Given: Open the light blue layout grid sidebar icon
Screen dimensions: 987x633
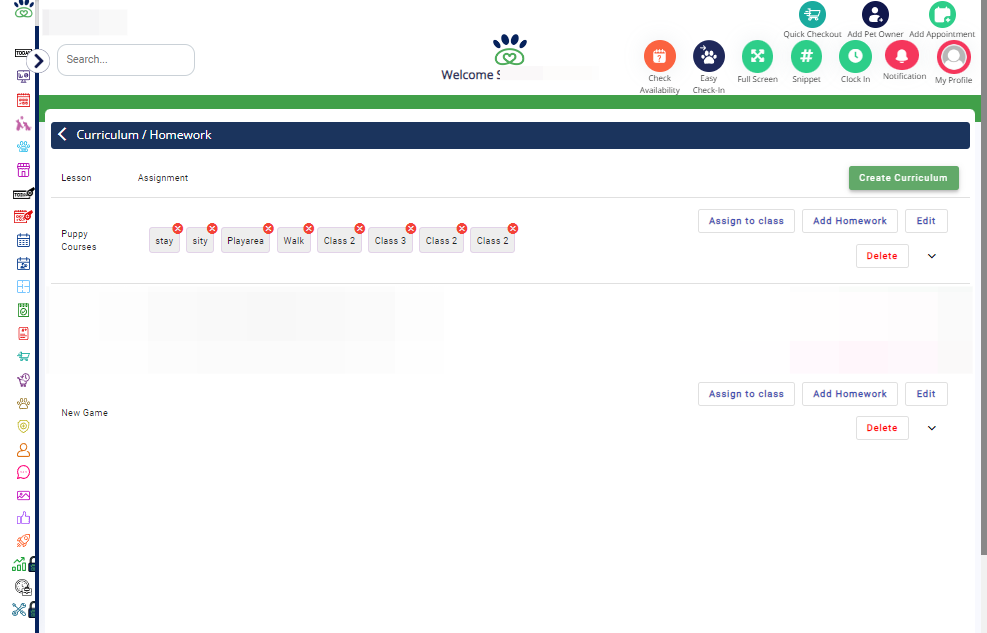Looking at the screenshot, I should [23, 286].
